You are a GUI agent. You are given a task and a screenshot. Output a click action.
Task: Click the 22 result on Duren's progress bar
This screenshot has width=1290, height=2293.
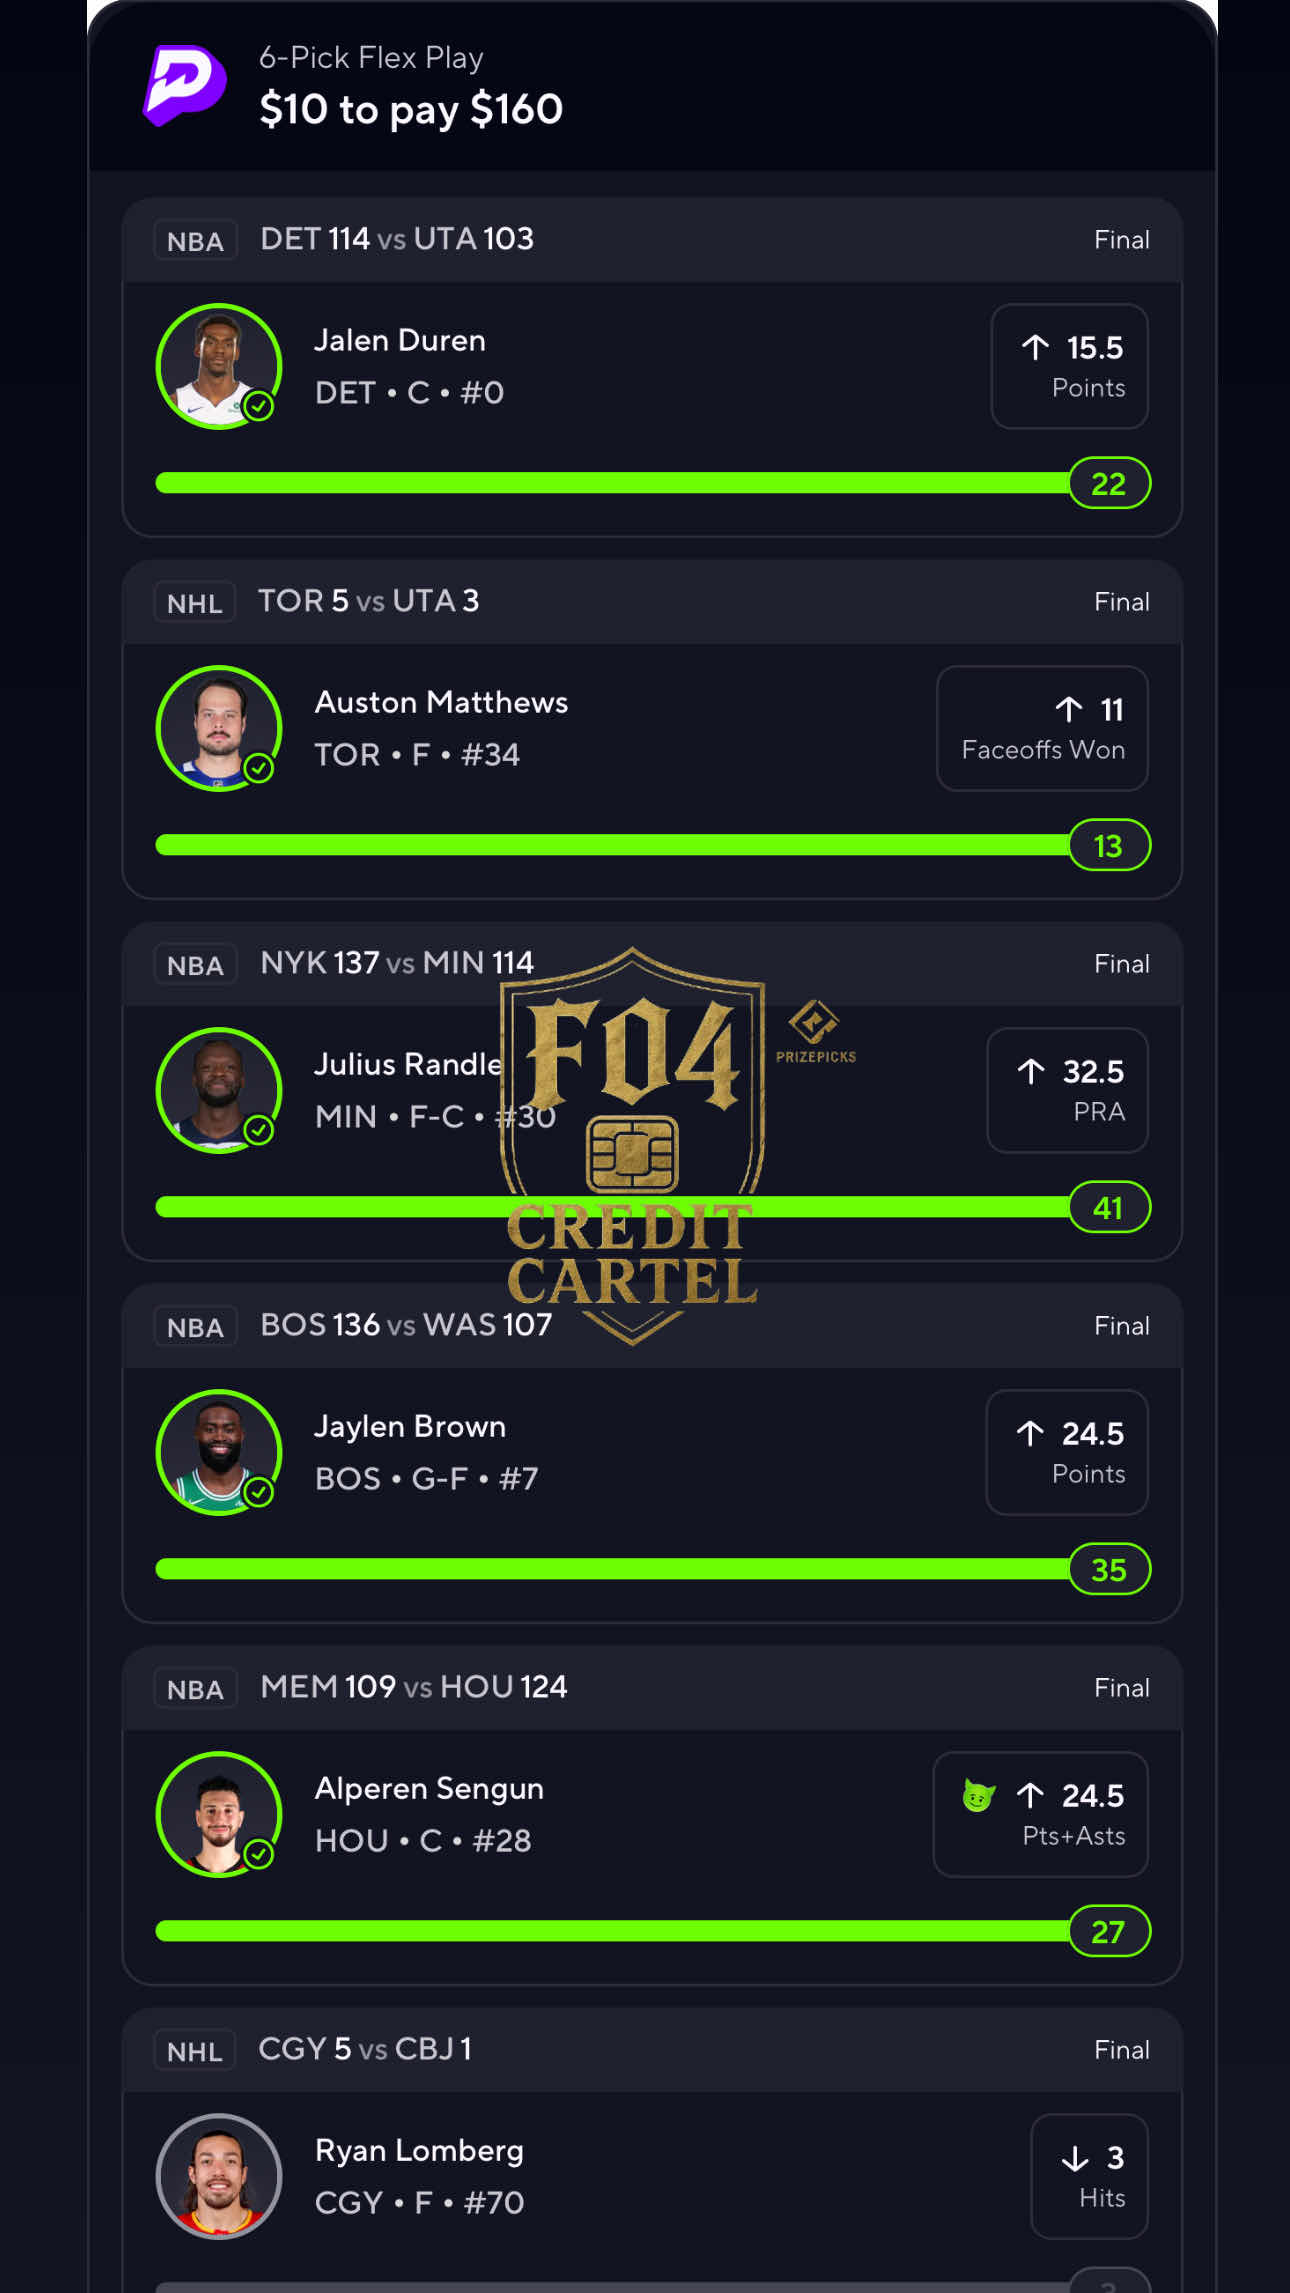tap(1109, 484)
